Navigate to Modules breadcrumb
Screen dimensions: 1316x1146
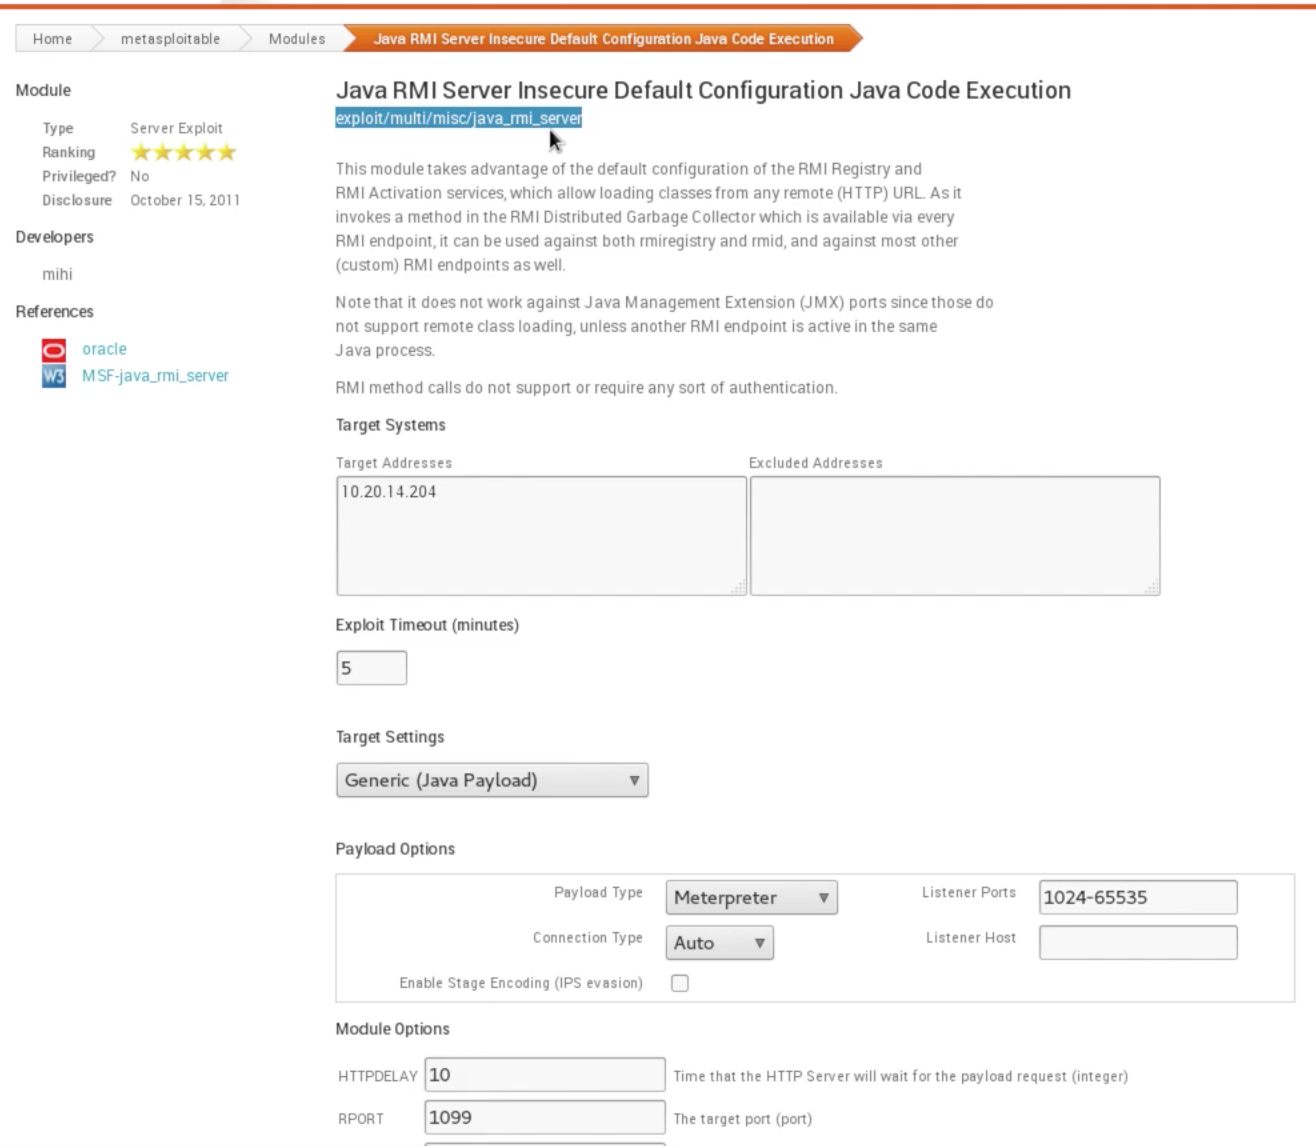[x=297, y=39]
